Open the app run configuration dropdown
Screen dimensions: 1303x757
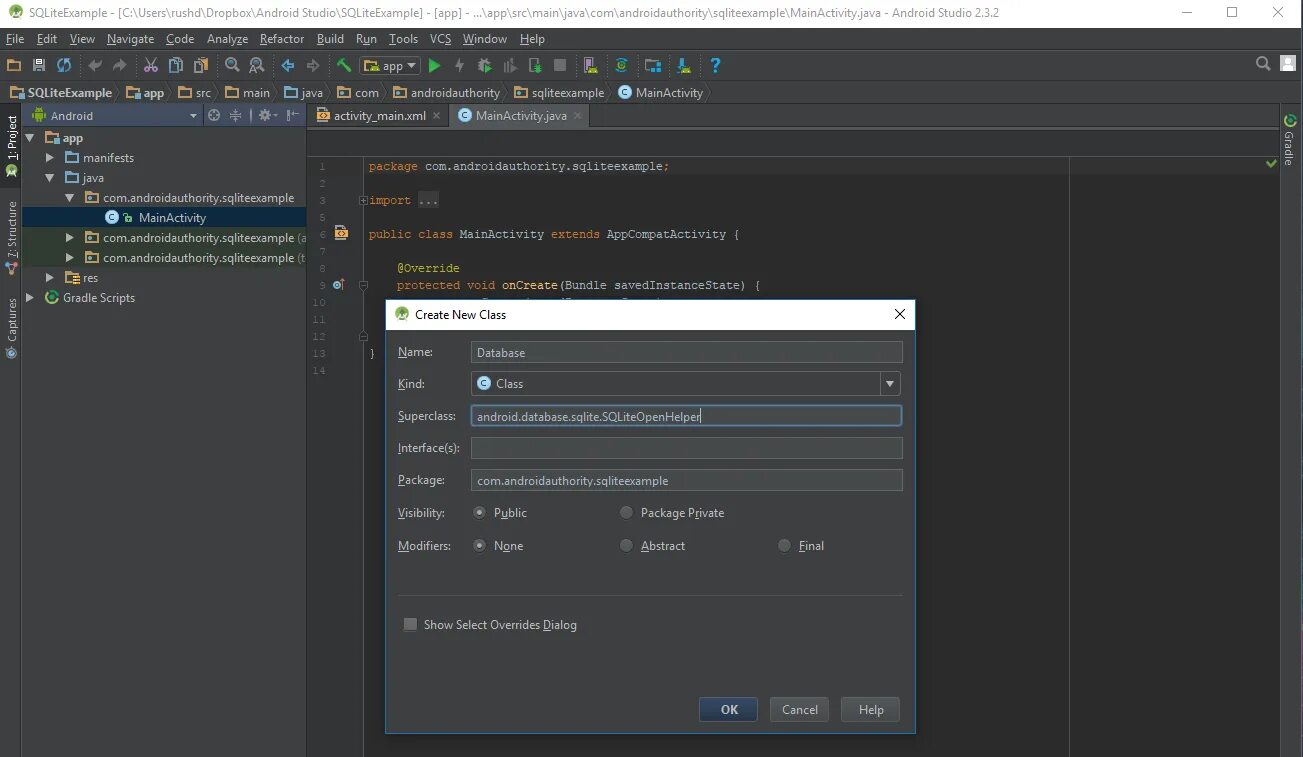point(391,66)
